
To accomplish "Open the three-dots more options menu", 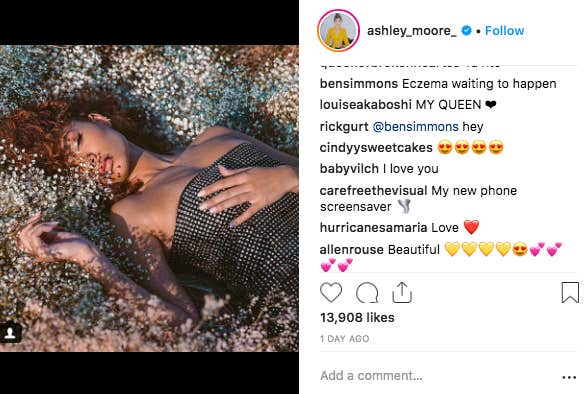I will 569,377.
